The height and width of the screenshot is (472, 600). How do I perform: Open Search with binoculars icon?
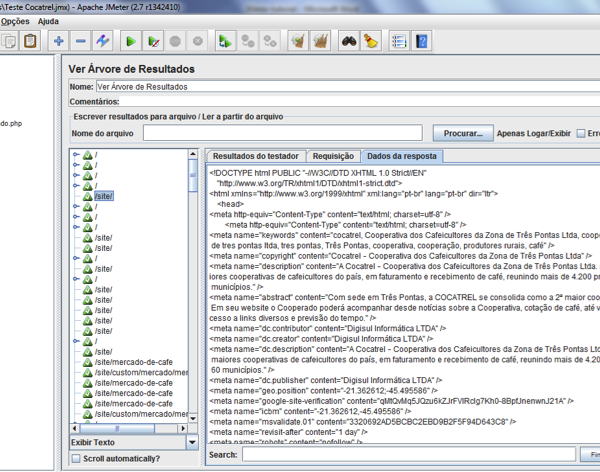(x=349, y=41)
